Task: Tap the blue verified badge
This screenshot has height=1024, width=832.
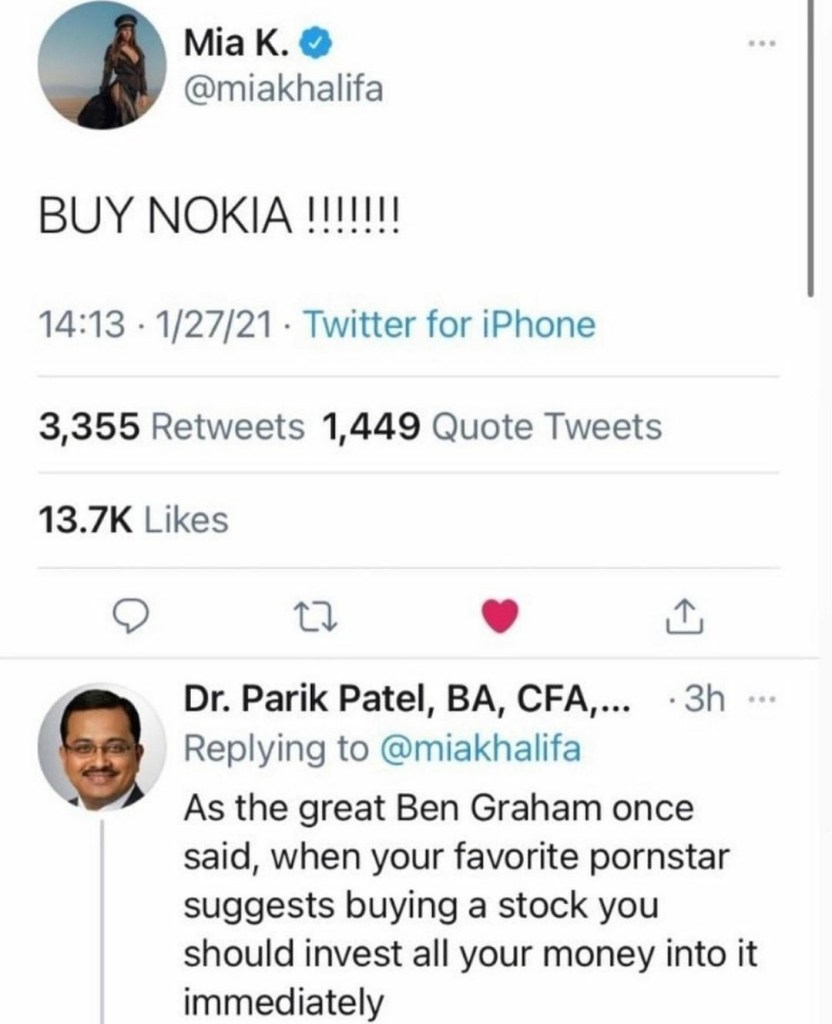Action: (314, 44)
